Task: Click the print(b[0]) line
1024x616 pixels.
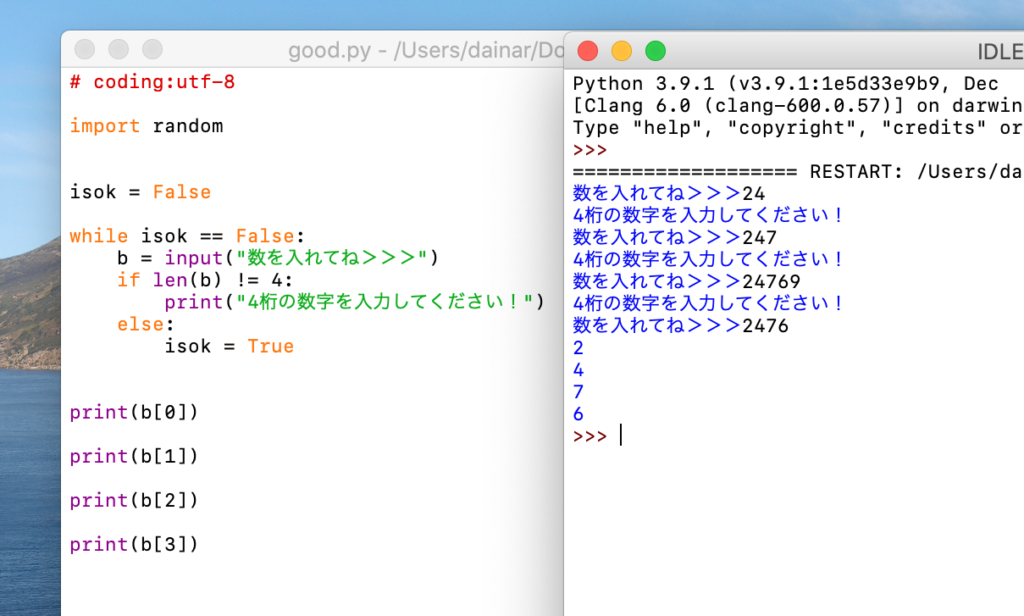Action: point(134,412)
